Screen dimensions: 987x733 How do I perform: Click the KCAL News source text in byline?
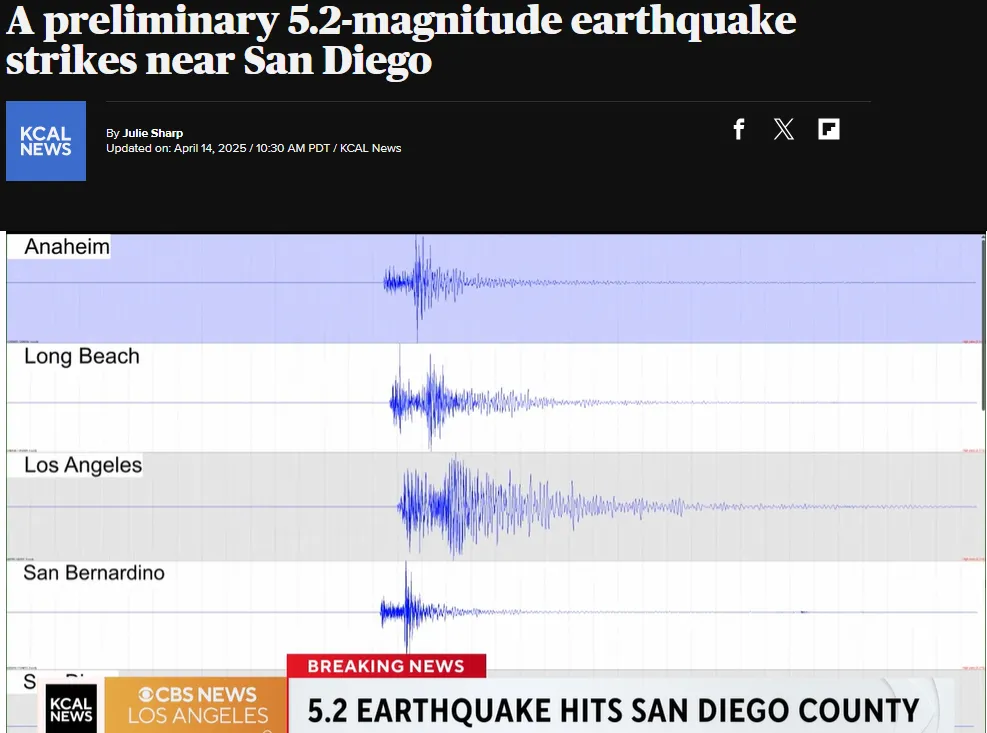[370, 148]
